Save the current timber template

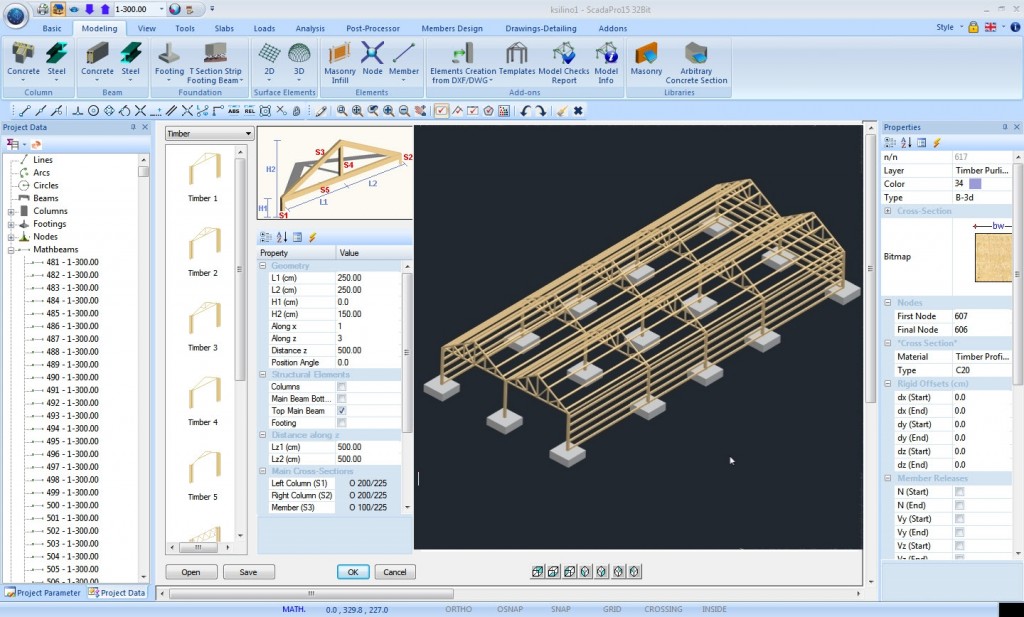tap(248, 571)
